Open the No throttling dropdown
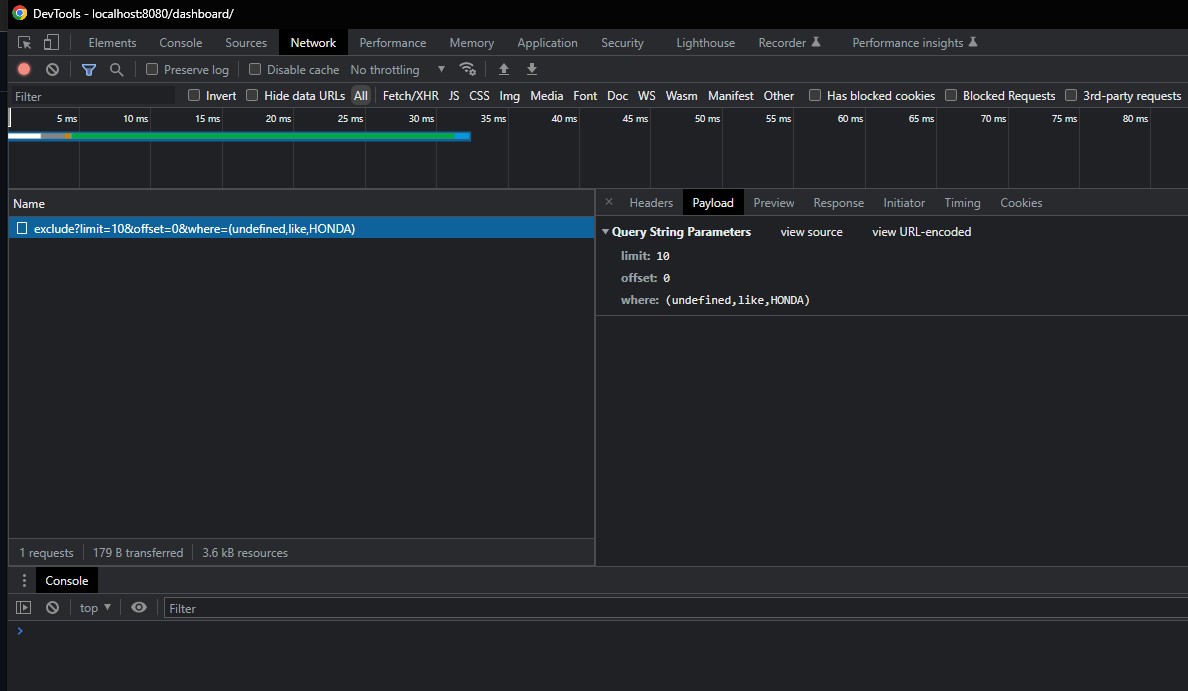1188x691 pixels. pyautogui.click(x=395, y=69)
